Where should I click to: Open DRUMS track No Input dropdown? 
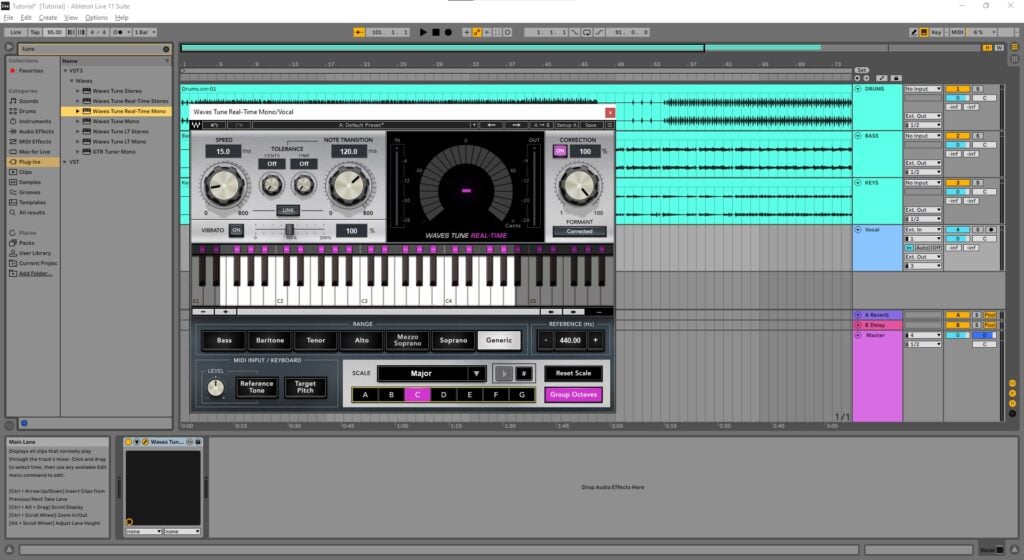[923, 89]
